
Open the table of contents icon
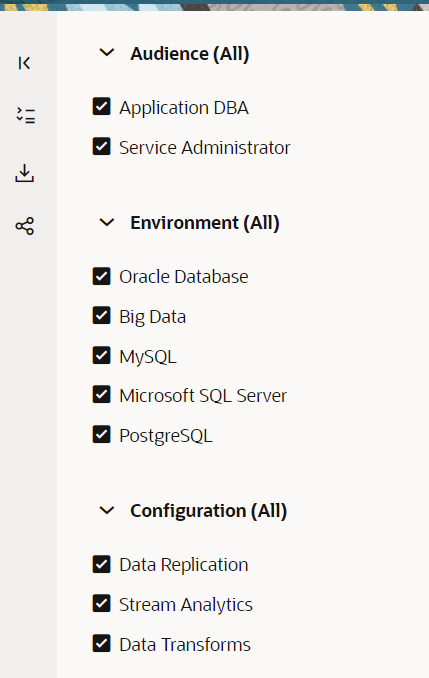pos(26,115)
